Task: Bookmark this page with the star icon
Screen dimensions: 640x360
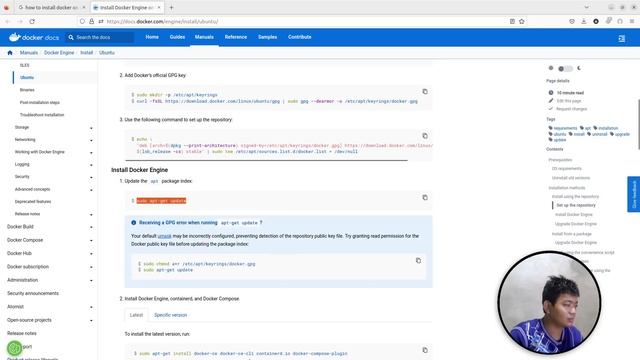Action: click(522, 21)
